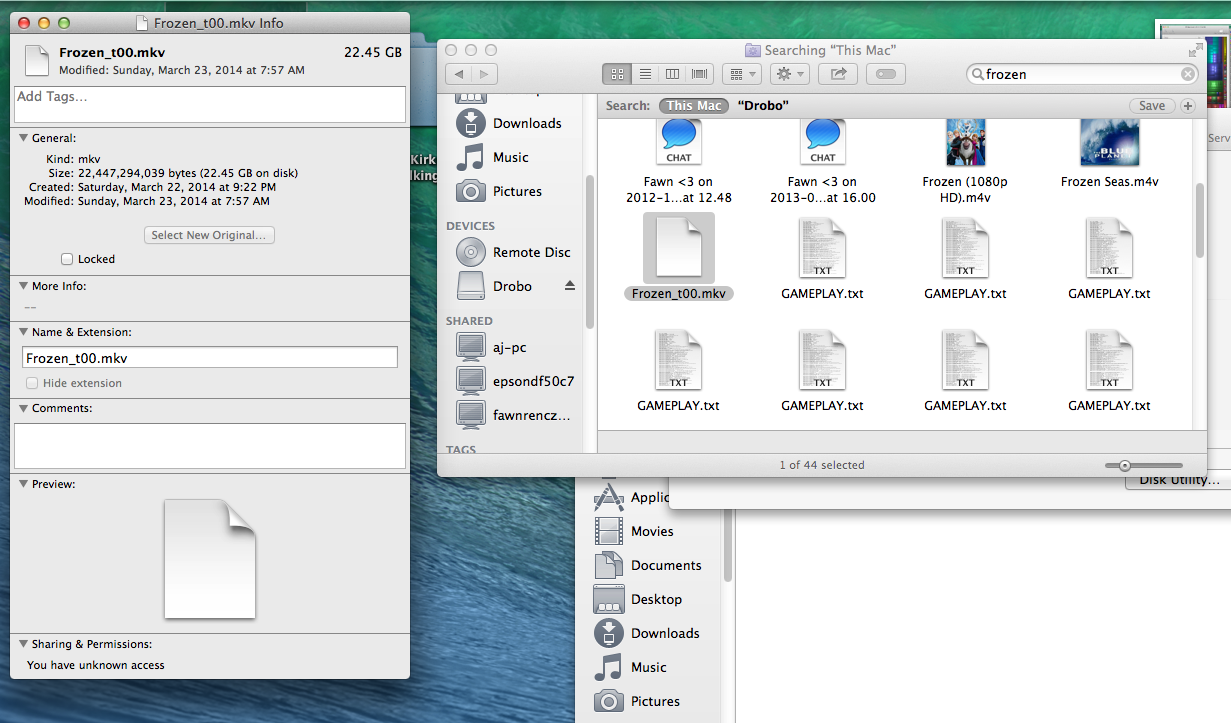Focus the Finder search field containing frozen

click(1082, 74)
